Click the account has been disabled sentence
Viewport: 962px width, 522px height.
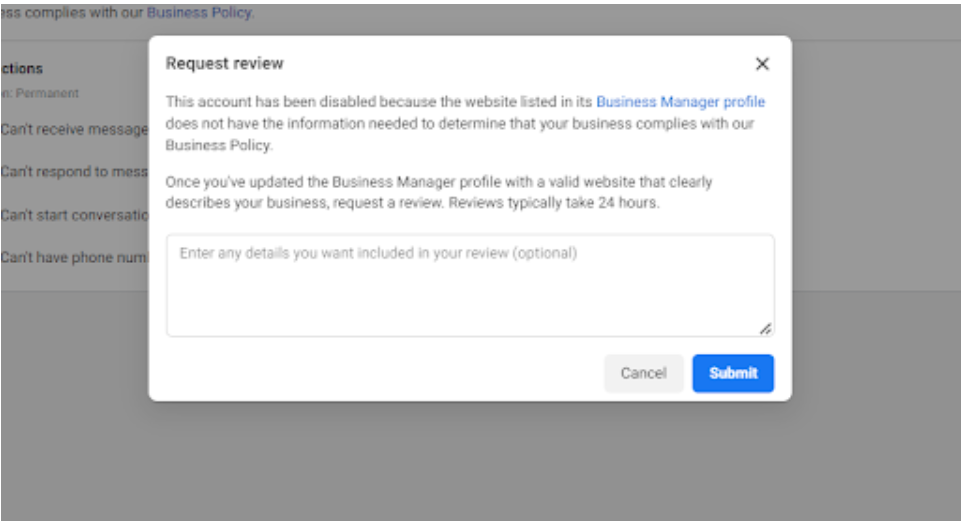[x=380, y=101]
